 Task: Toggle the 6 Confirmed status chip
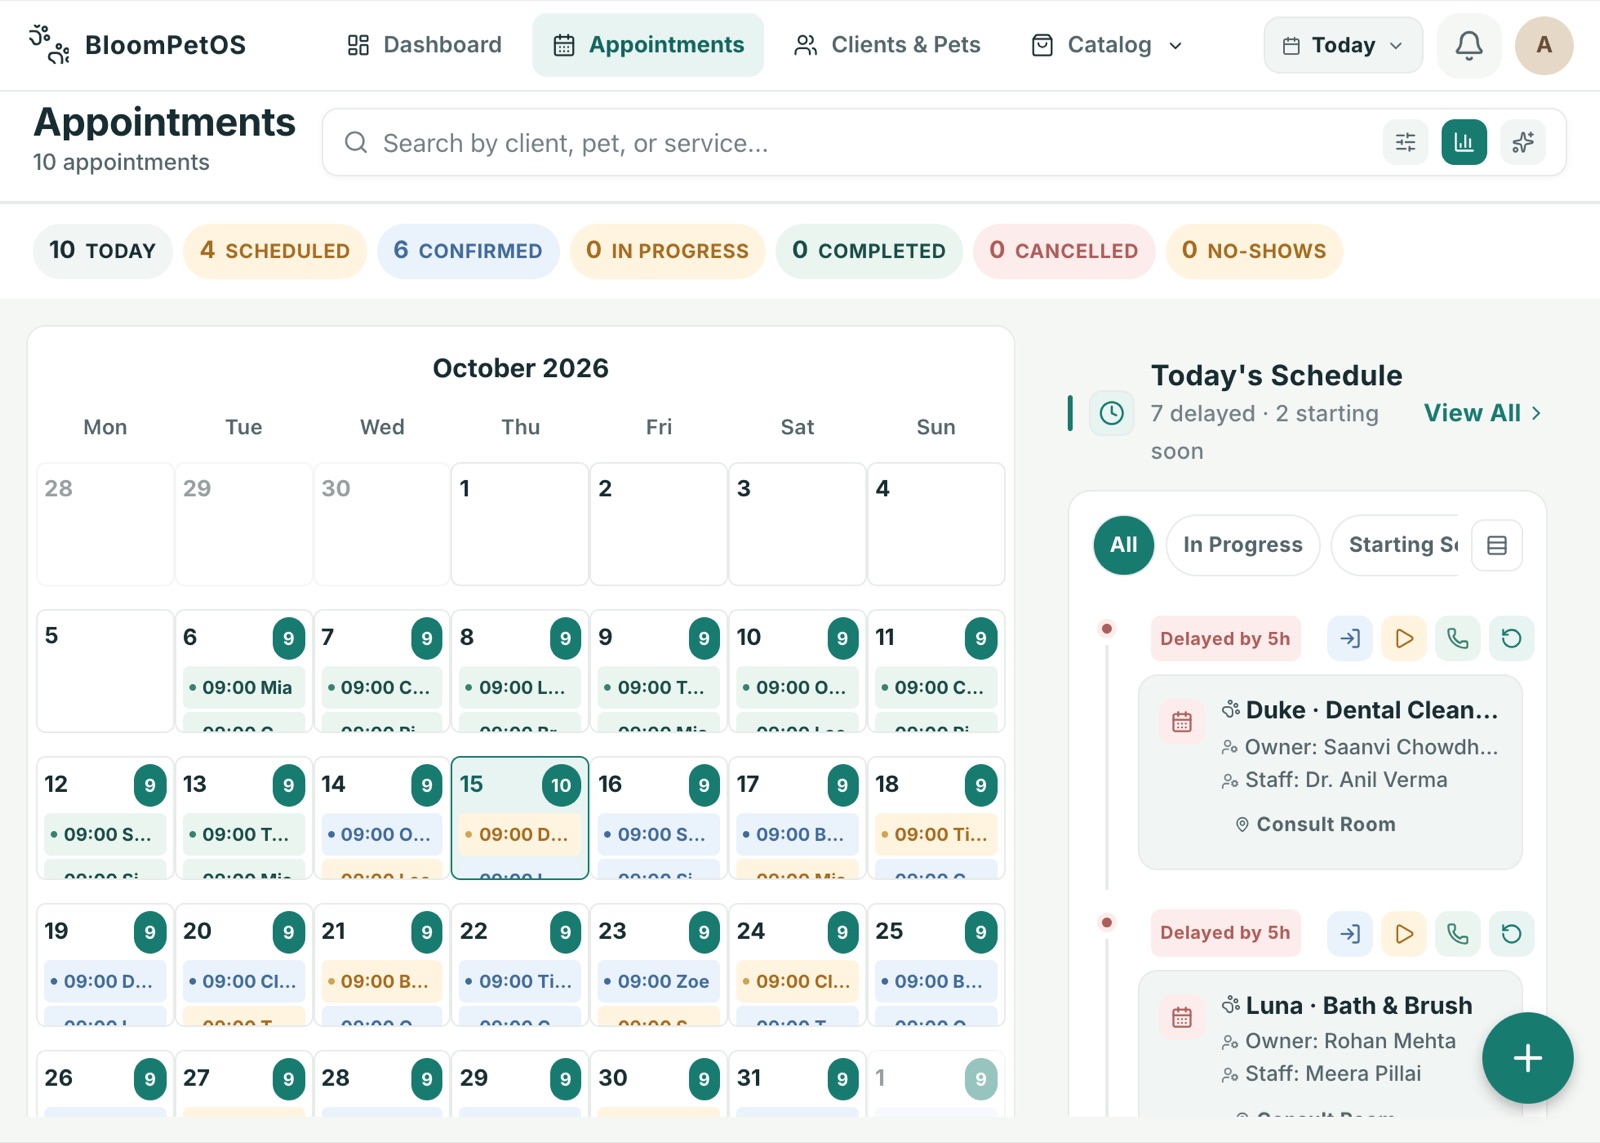click(x=468, y=251)
